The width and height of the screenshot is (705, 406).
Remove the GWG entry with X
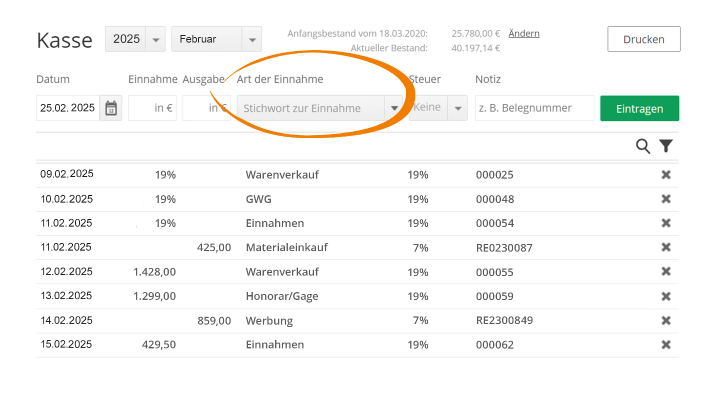[666, 199]
